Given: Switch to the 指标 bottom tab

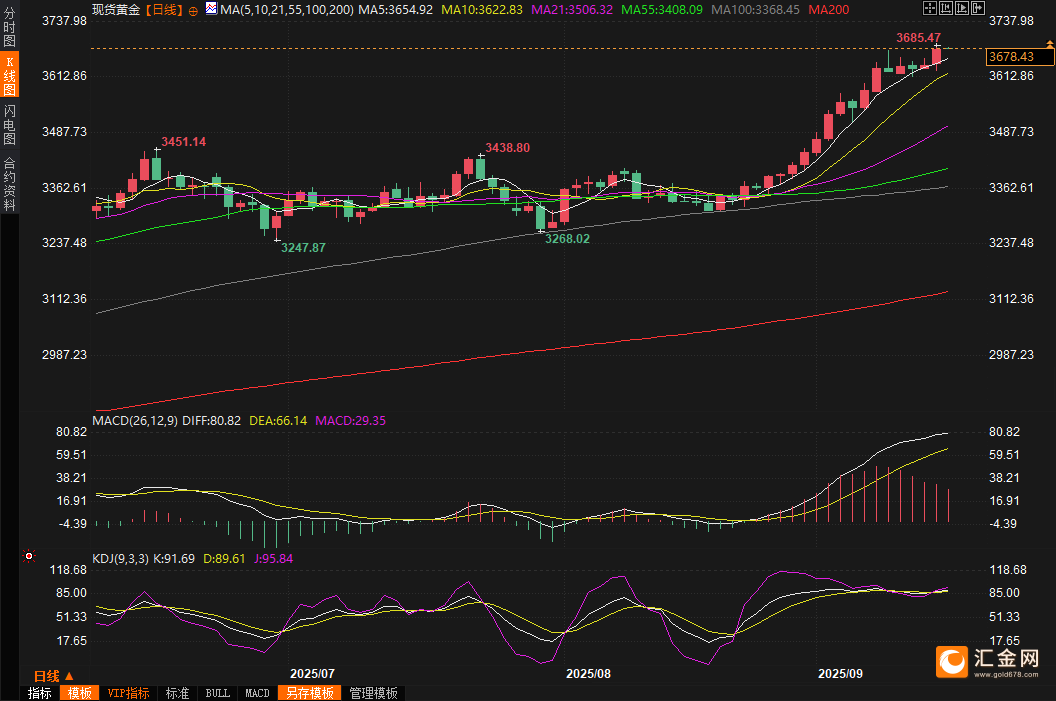Looking at the screenshot, I should (x=40, y=693).
